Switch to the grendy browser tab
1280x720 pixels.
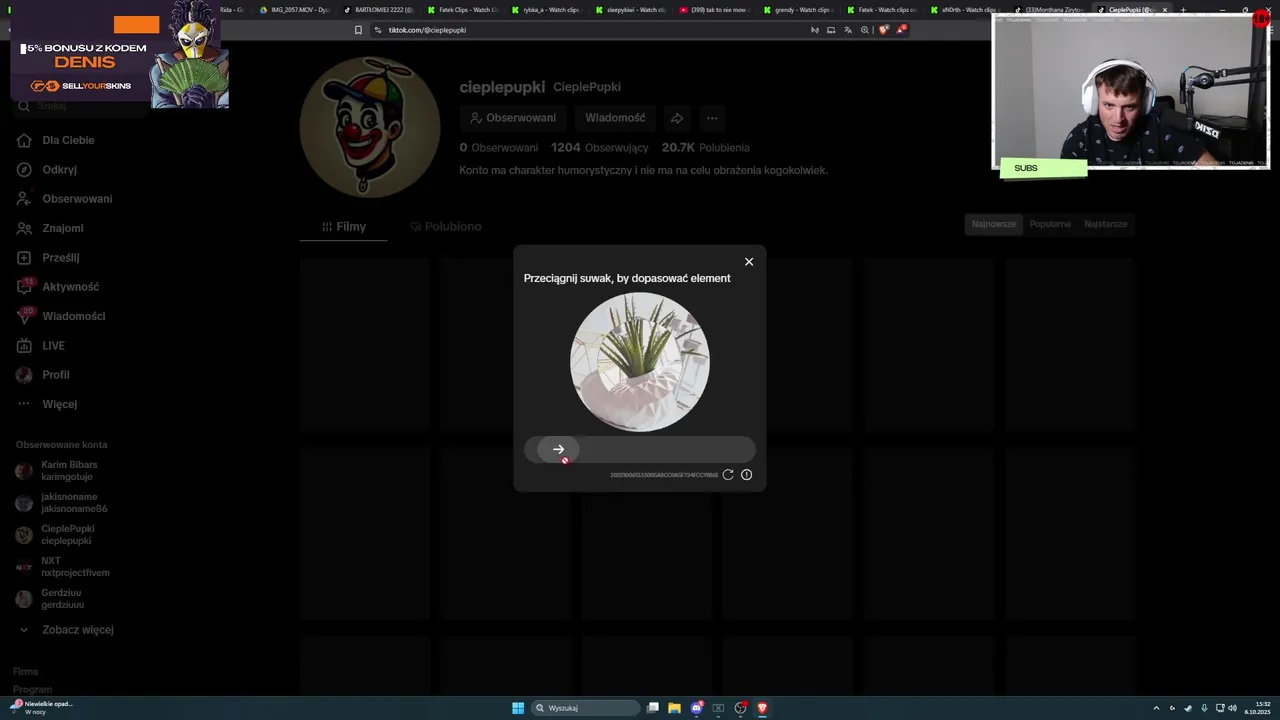click(798, 10)
